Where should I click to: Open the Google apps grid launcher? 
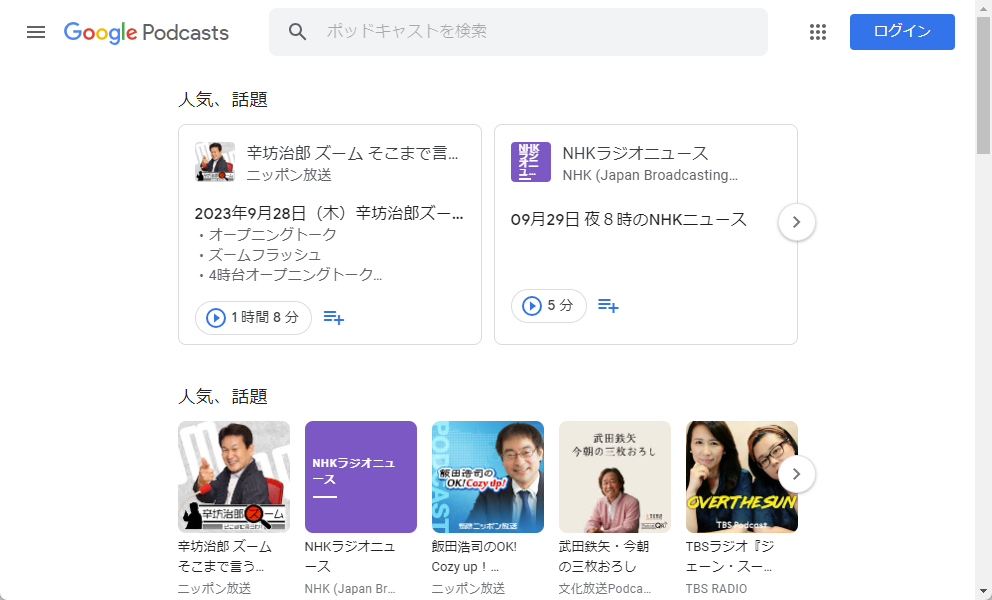pyautogui.click(x=818, y=32)
